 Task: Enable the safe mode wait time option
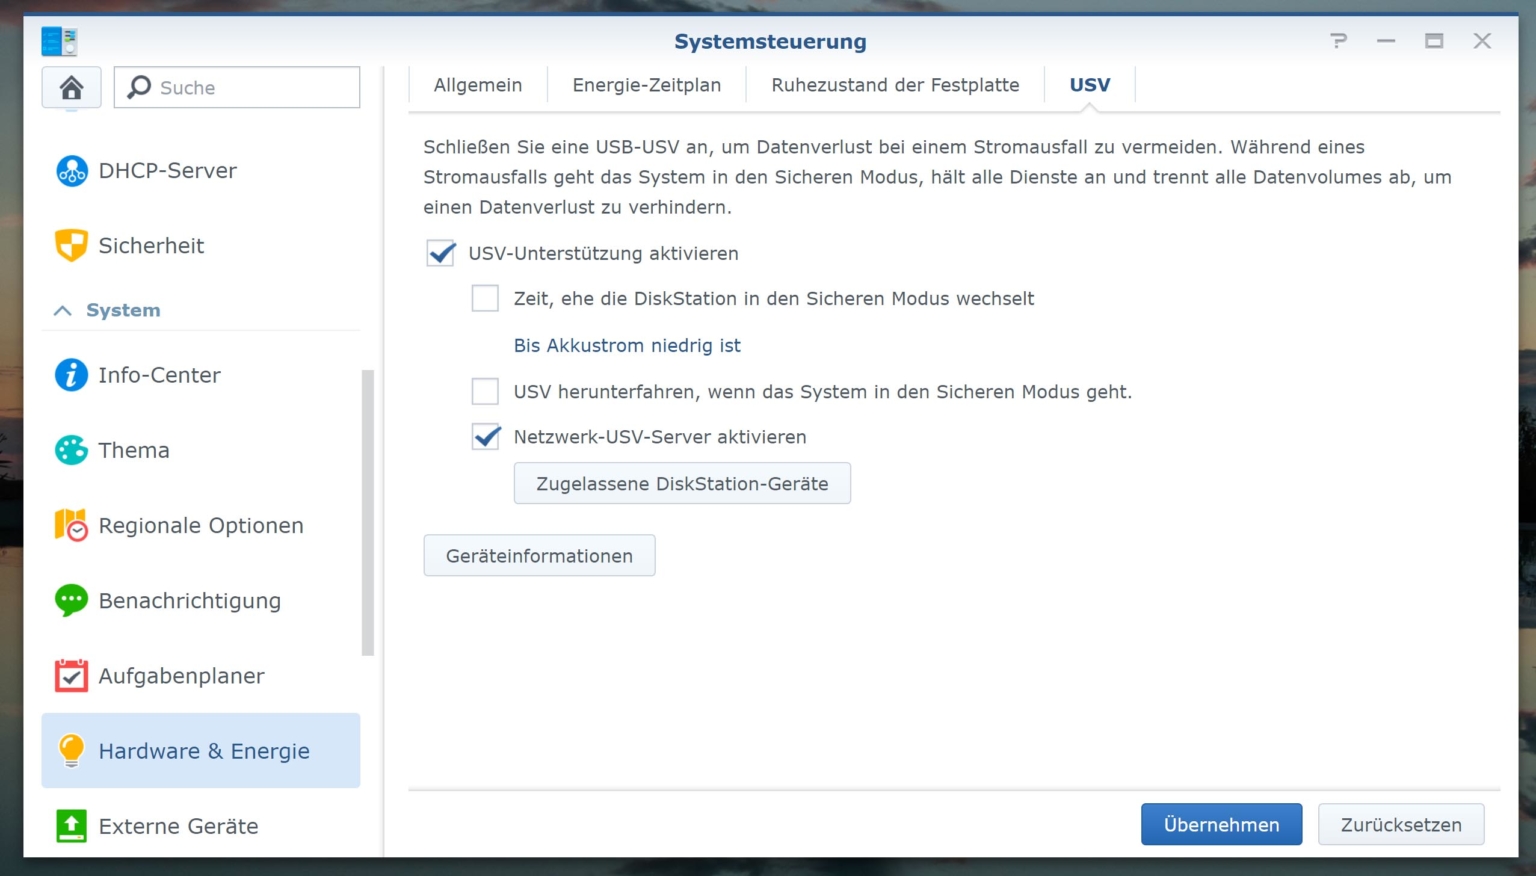tap(485, 298)
